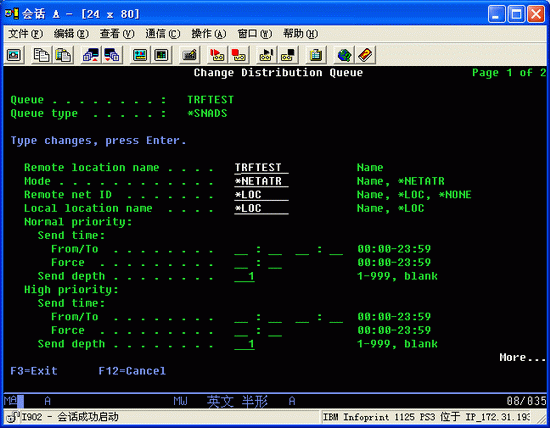The height and width of the screenshot is (428, 550).
Task: Open the 帮助(H) menu
Action: tap(300, 34)
